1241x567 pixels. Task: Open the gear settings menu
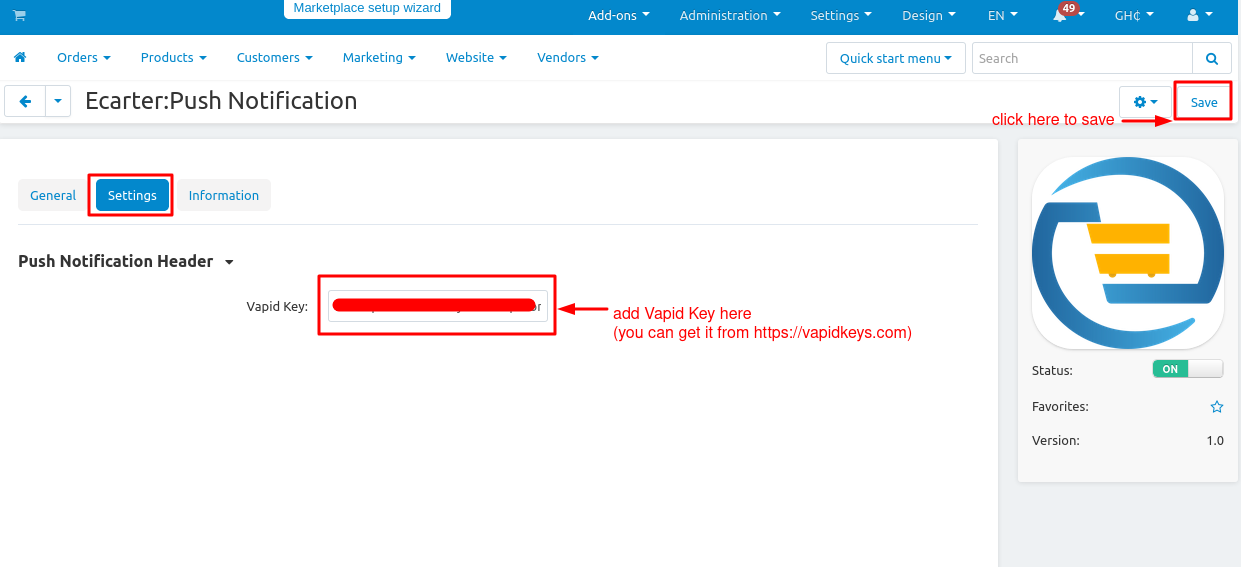(x=1145, y=102)
